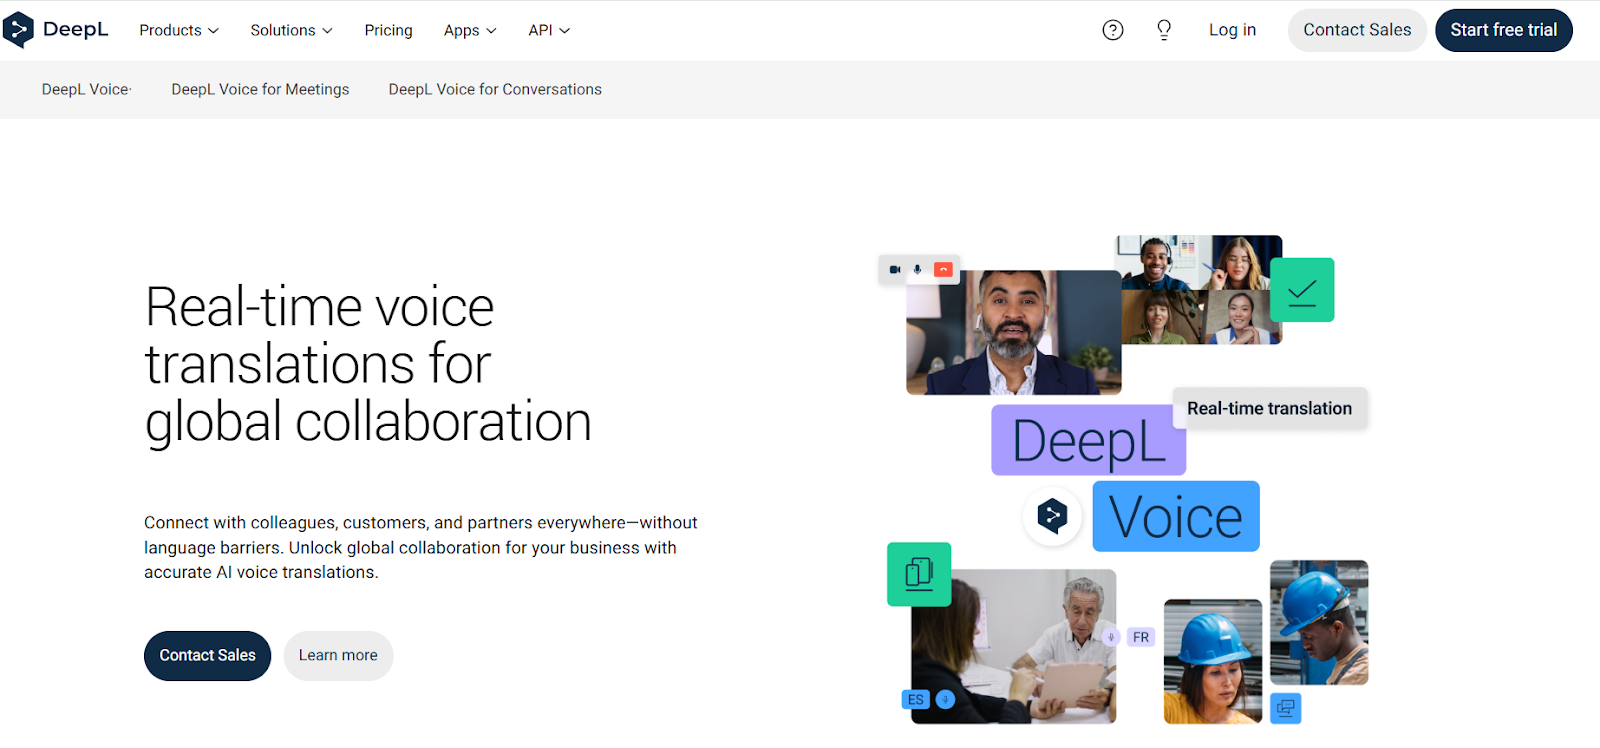
Task: Click the elderly man conversation photo
Action: (1013, 646)
